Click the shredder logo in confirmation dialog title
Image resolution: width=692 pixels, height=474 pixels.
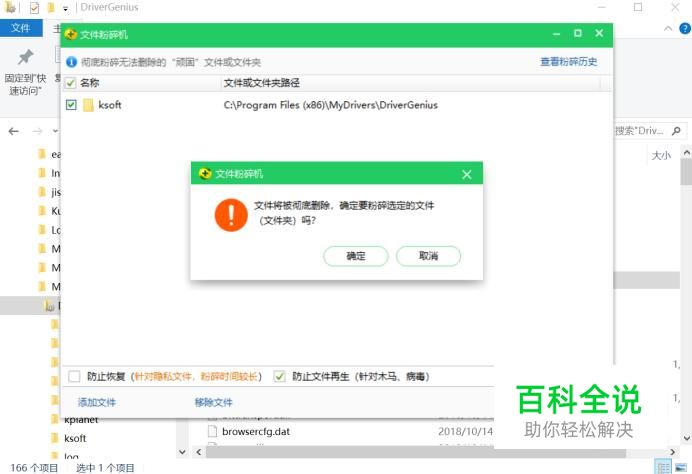pos(205,174)
